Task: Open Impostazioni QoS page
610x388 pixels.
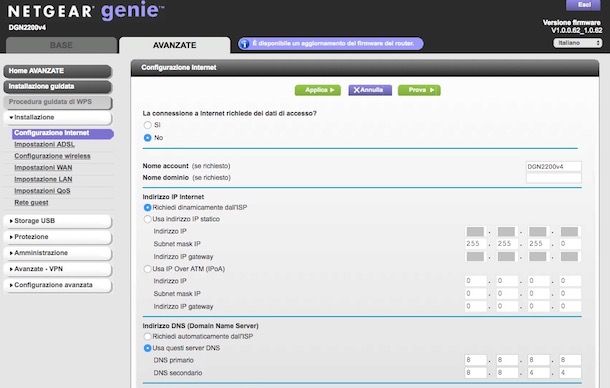Action: coord(42,191)
